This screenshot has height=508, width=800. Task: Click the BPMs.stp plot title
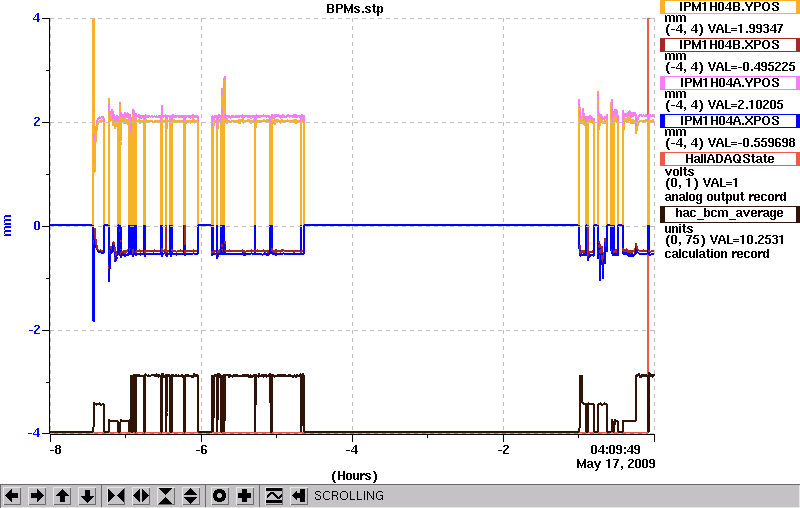click(x=355, y=9)
